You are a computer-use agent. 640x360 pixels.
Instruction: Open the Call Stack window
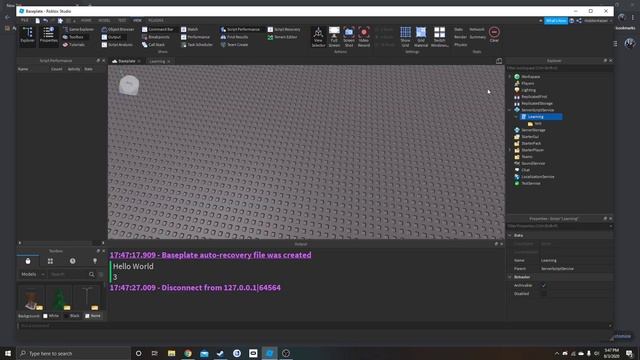(x=153, y=44)
